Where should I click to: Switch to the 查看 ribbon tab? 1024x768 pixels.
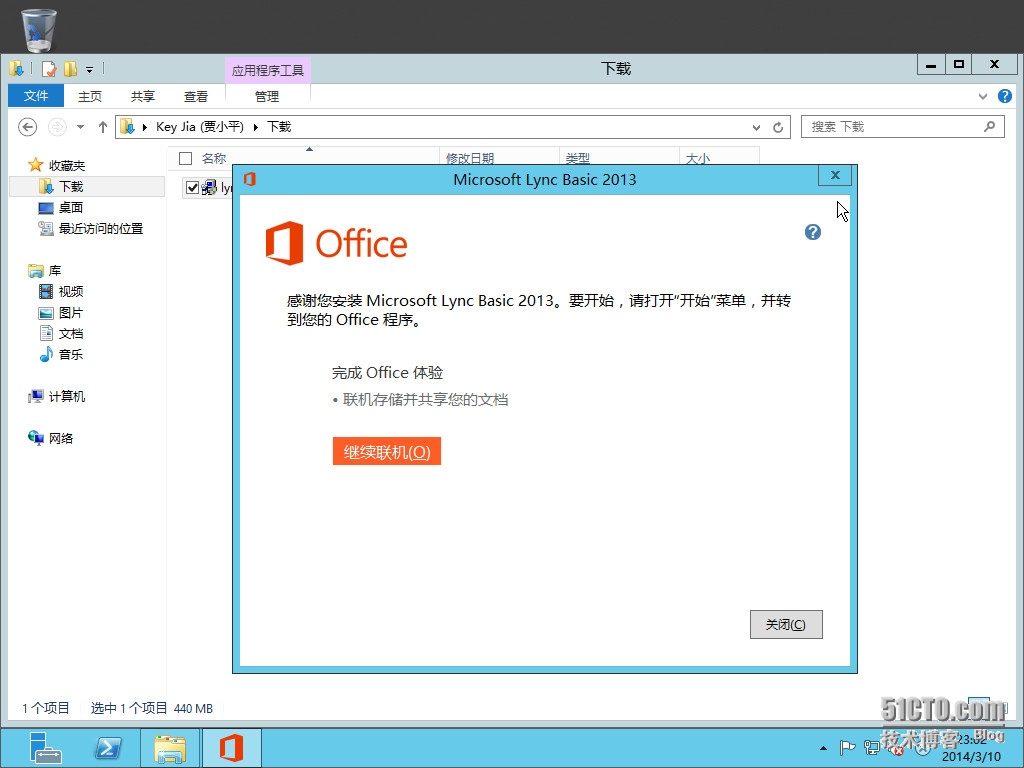click(195, 96)
